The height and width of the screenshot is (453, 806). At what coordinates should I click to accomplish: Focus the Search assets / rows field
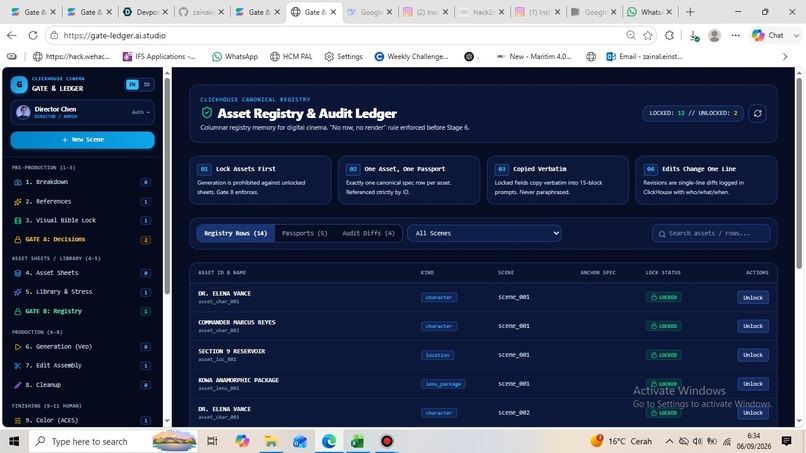click(x=711, y=233)
